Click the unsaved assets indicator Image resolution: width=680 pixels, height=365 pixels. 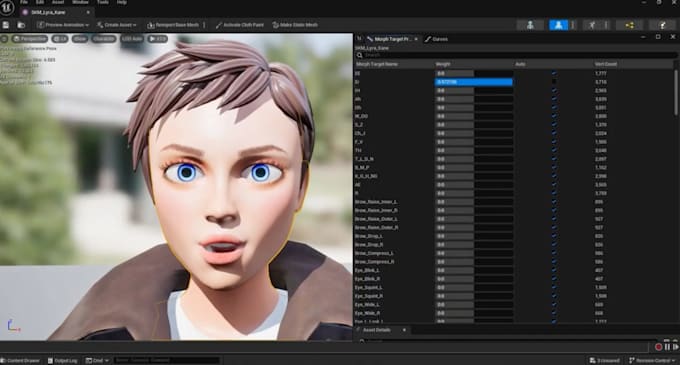pyautogui.click(x=604, y=360)
